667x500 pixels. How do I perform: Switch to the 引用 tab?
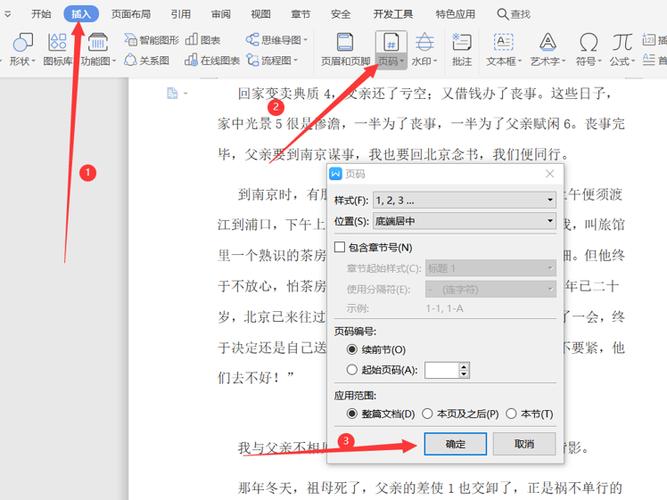[x=180, y=14]
